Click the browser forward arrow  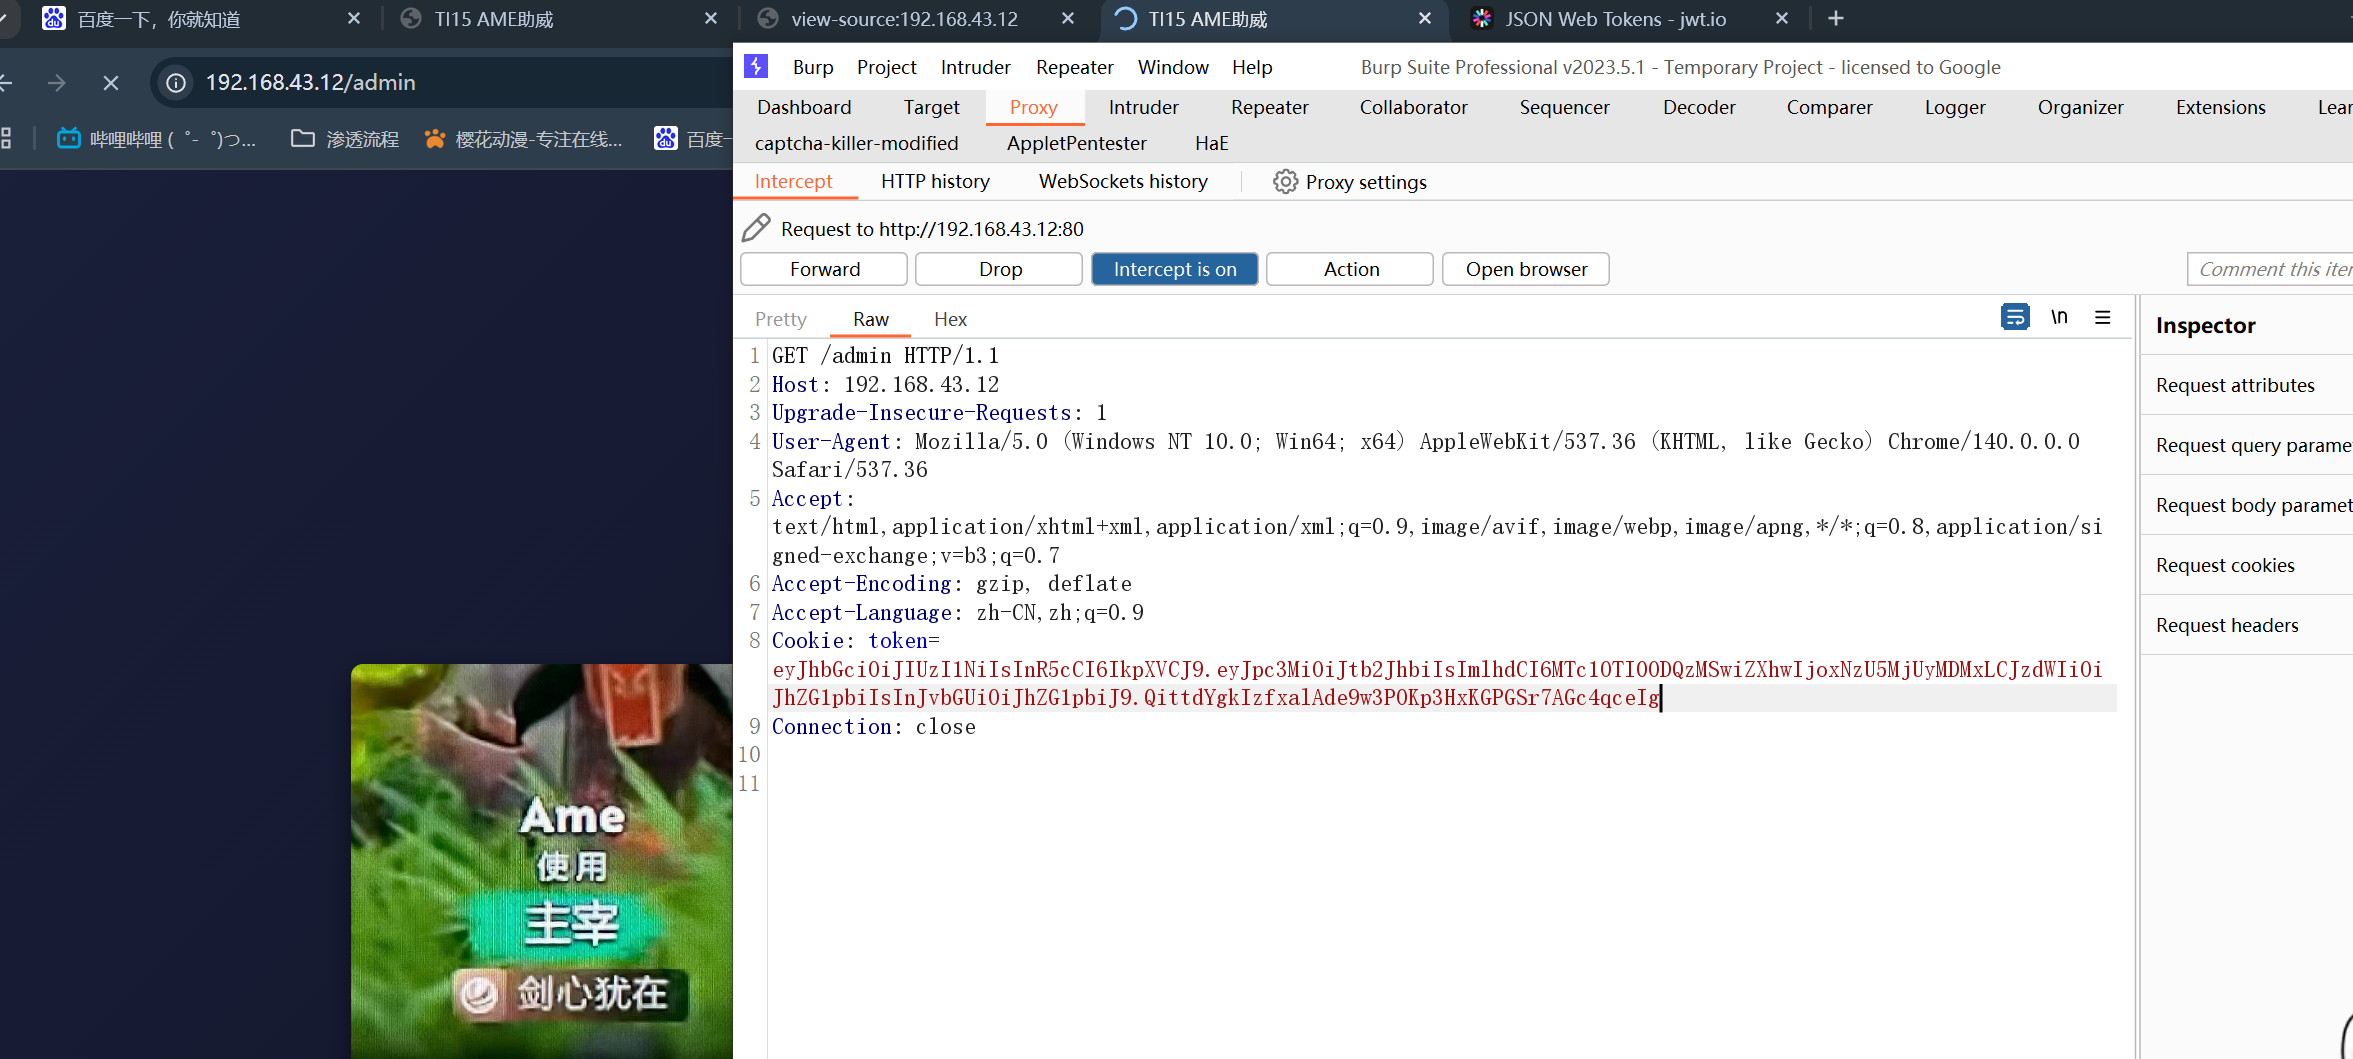[x=57, y=83]
